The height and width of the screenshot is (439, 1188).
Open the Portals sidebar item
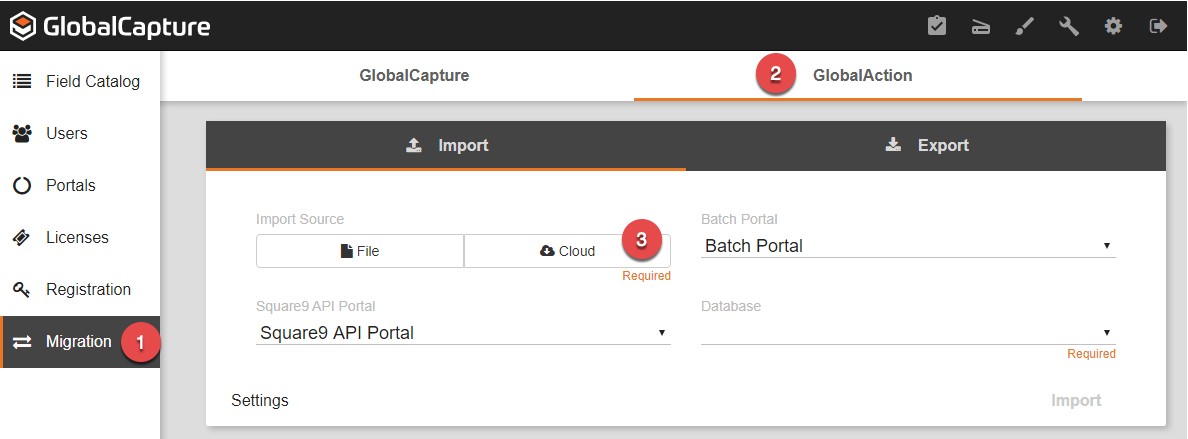70,185
